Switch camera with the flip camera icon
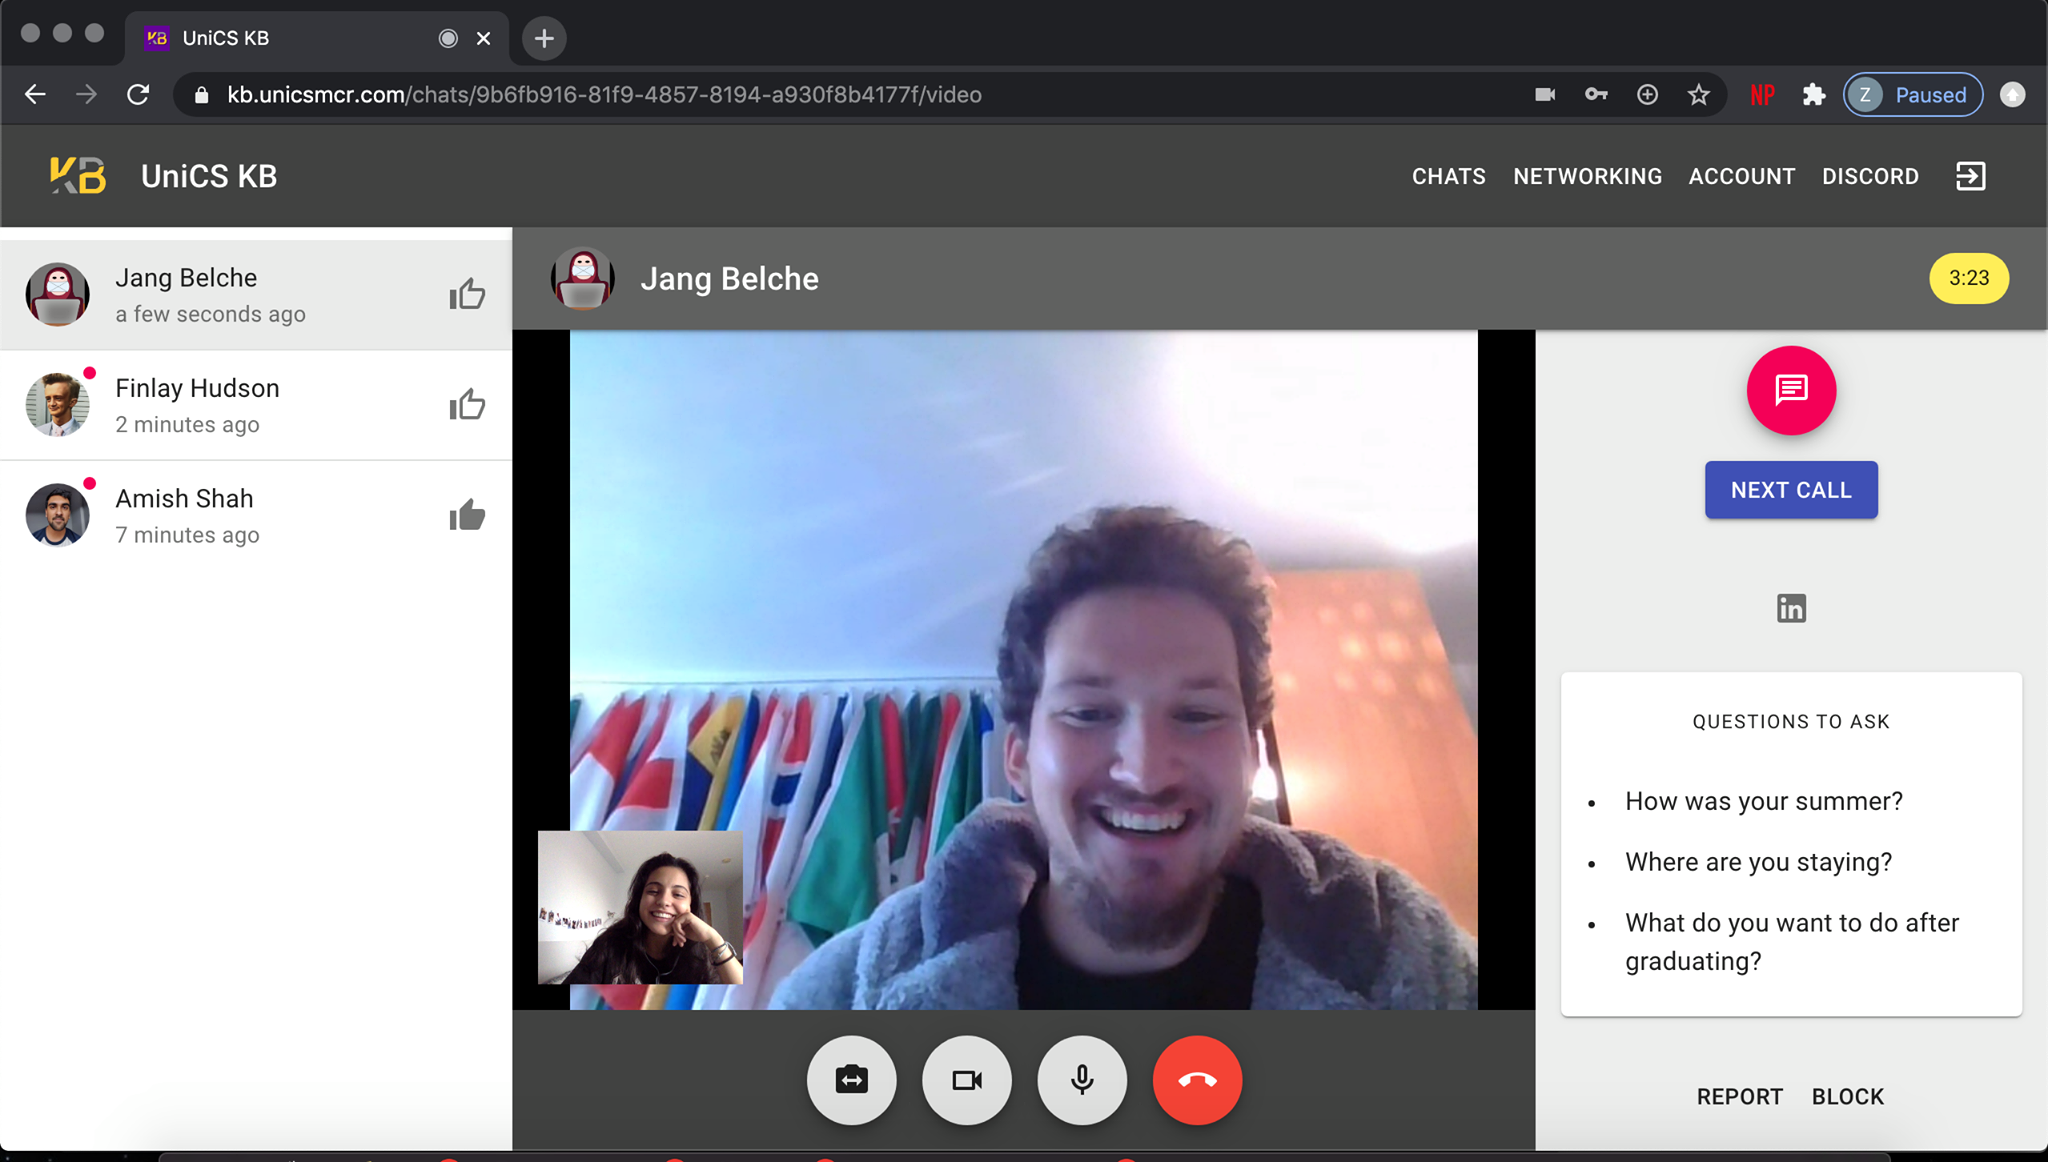The height and width of the screenshot is (1162, 2048). (851, 1080)
